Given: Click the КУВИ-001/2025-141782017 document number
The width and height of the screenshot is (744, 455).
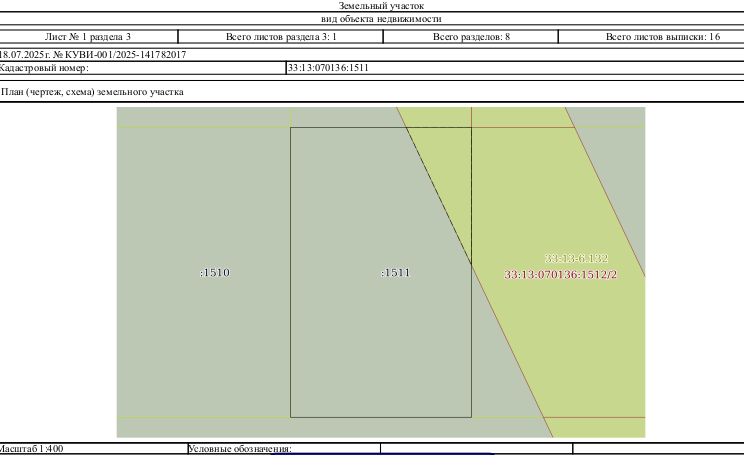Looking at the screenshot, I should tap(125, 55).
